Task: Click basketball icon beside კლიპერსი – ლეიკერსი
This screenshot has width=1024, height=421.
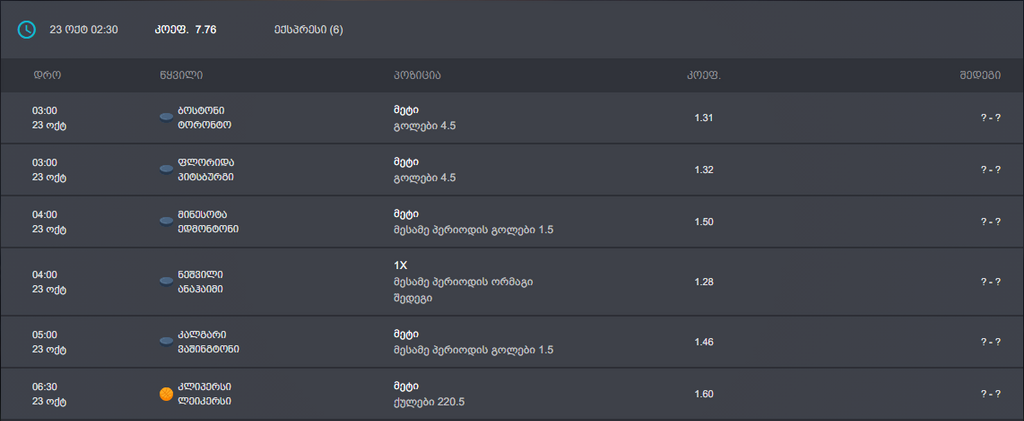Action: (x=166, y=394)
